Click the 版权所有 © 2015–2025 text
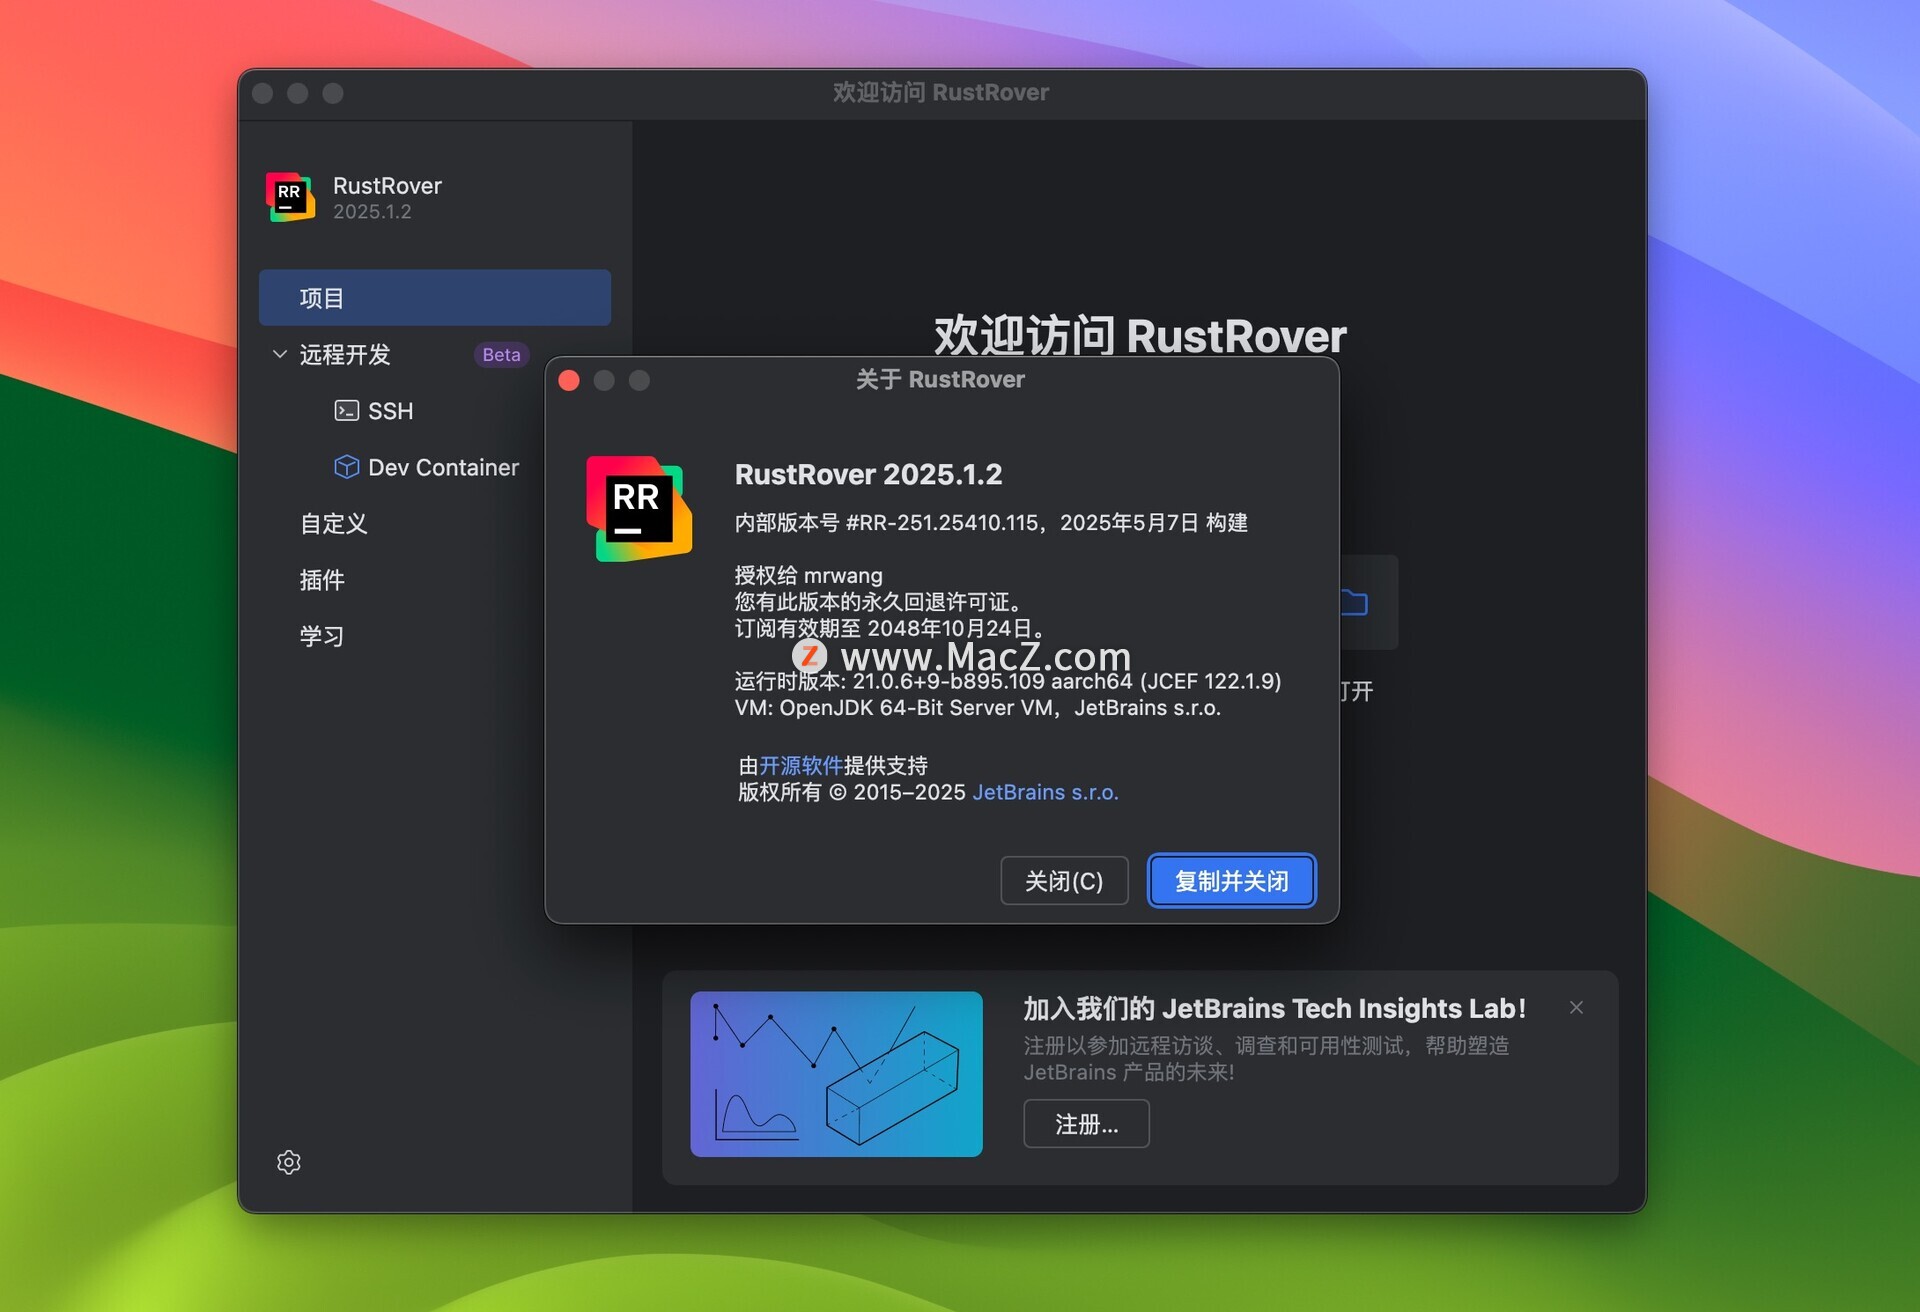The width and height of the screenshot is (1920, 1312). click(852, 792)
